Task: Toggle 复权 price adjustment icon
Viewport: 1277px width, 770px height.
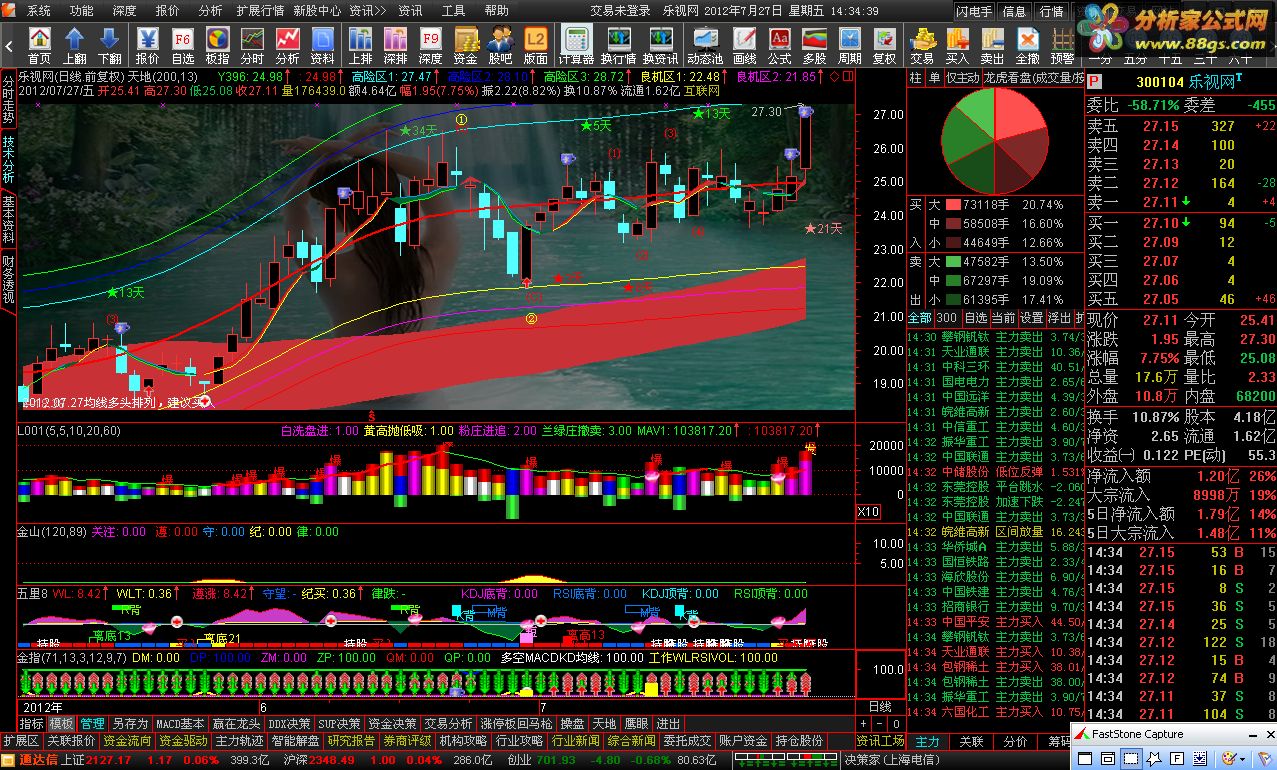Action: [885, 44]
